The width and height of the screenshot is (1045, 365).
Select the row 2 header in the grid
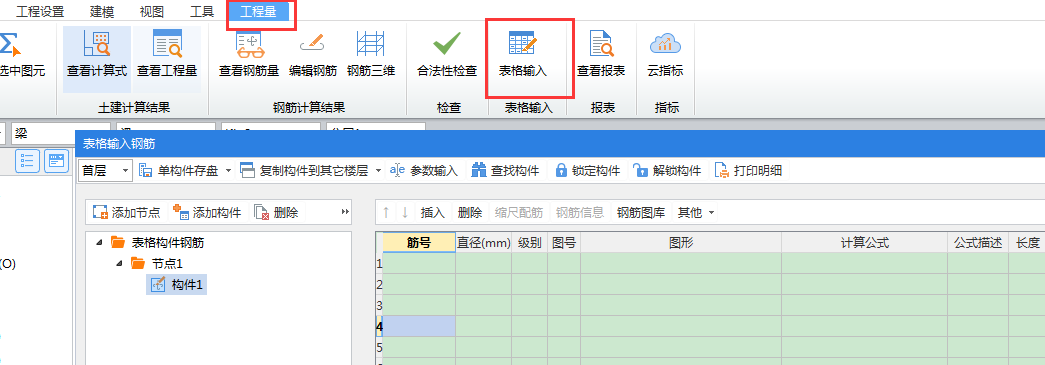379,284
